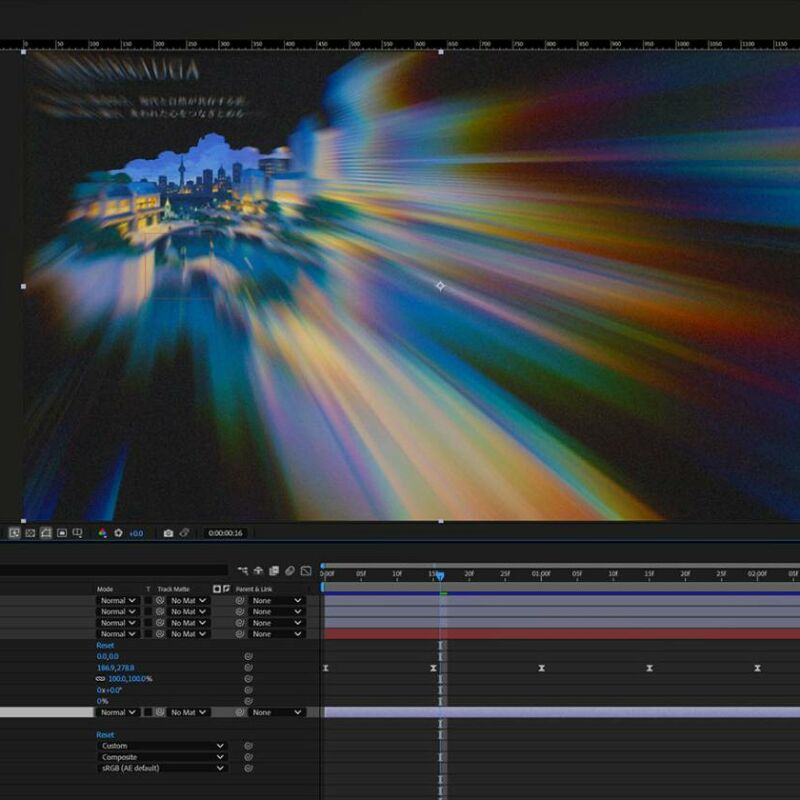The height and width of the screenshot is (800, 800).
Task: Open parent None dropdown on top layer
Action: 277,601
